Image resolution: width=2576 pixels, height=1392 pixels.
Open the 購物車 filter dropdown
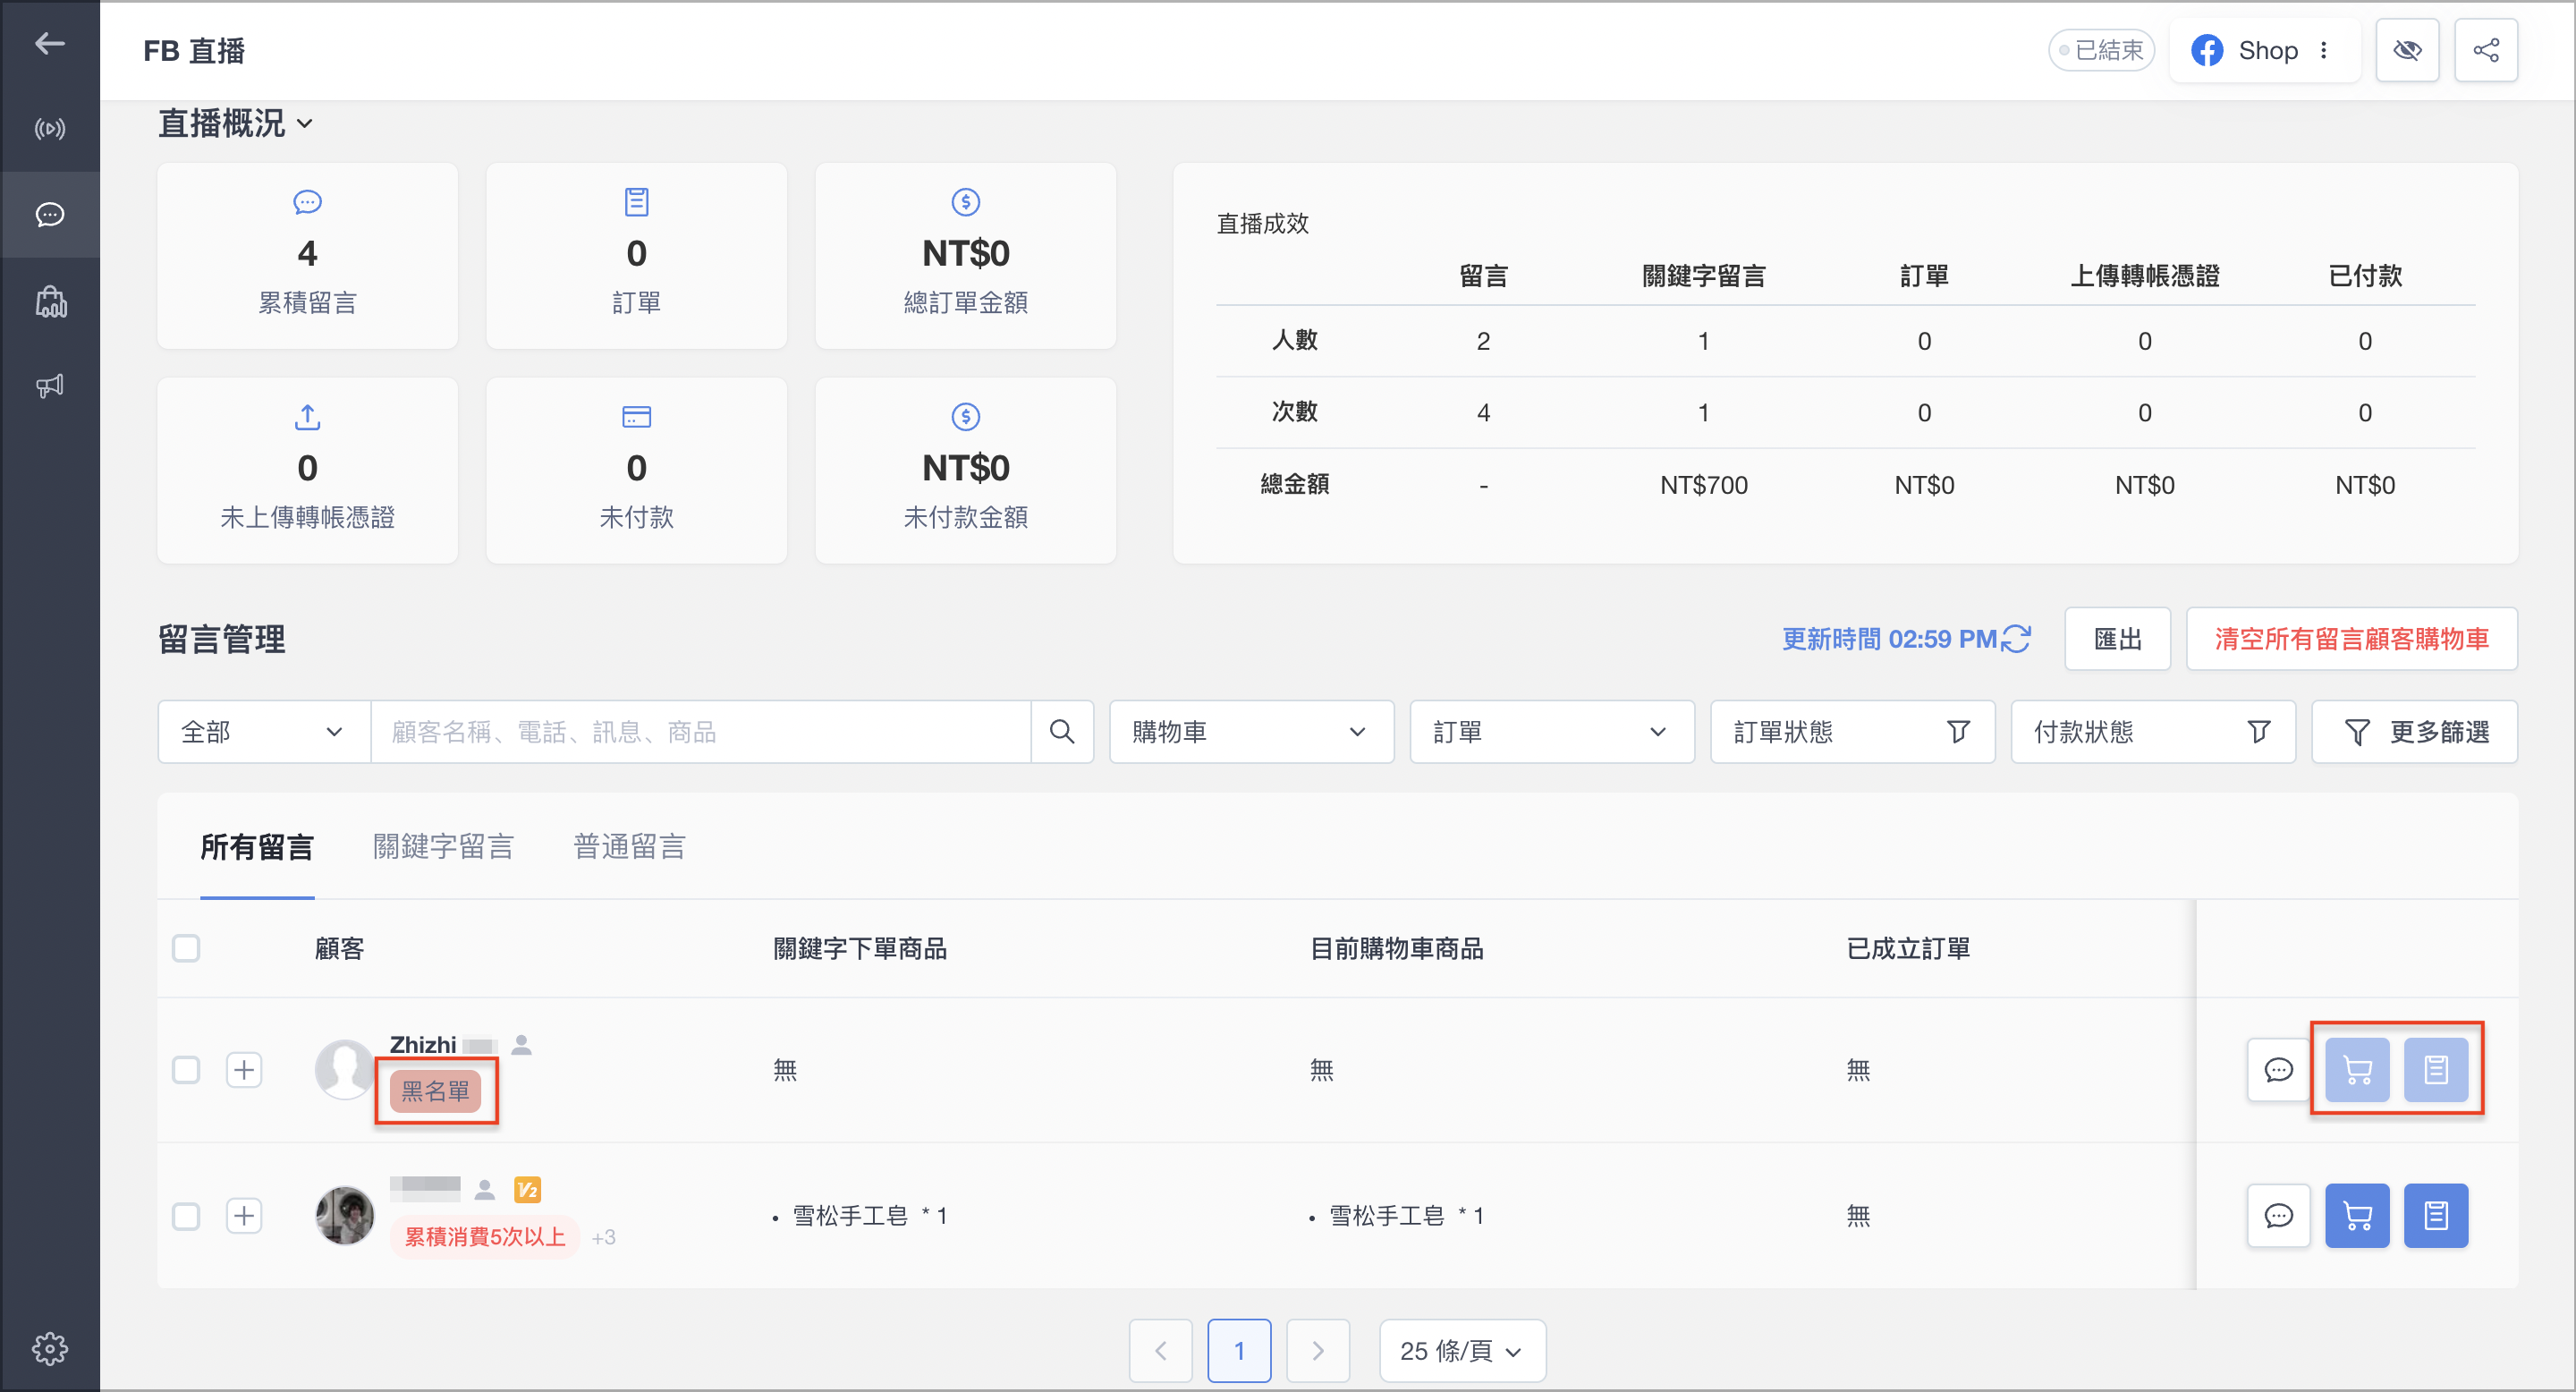pos(1251,732)
